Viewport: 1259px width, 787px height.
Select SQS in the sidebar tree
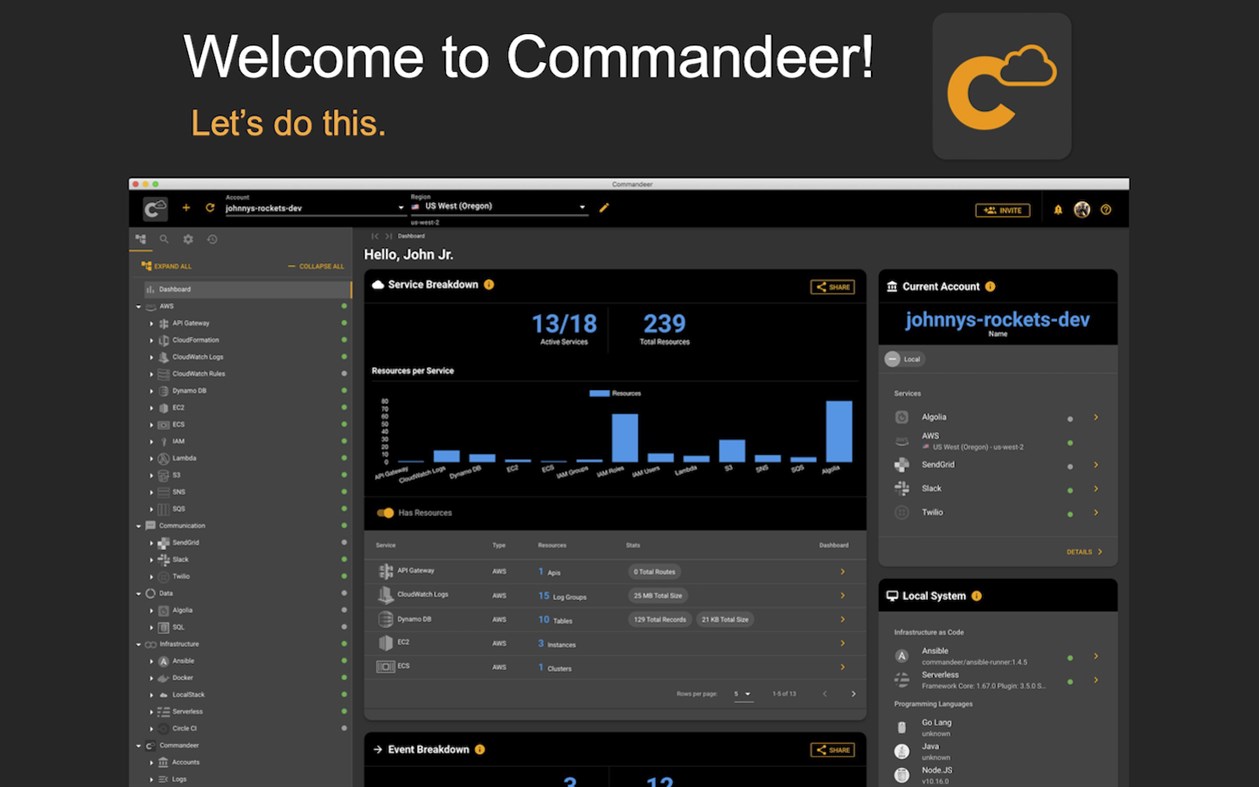178,509
